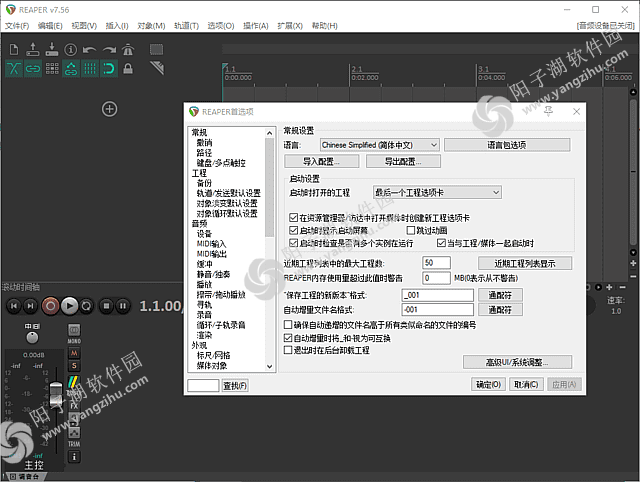Open the 编辑(E) menu
Viewport: 640px width, 482px height.
coord(50,26)
